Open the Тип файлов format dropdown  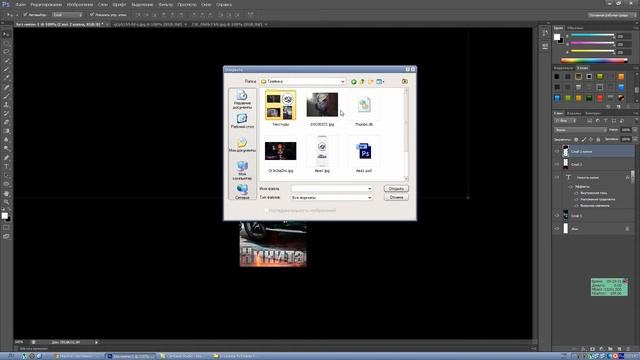(x=369, y=198)
